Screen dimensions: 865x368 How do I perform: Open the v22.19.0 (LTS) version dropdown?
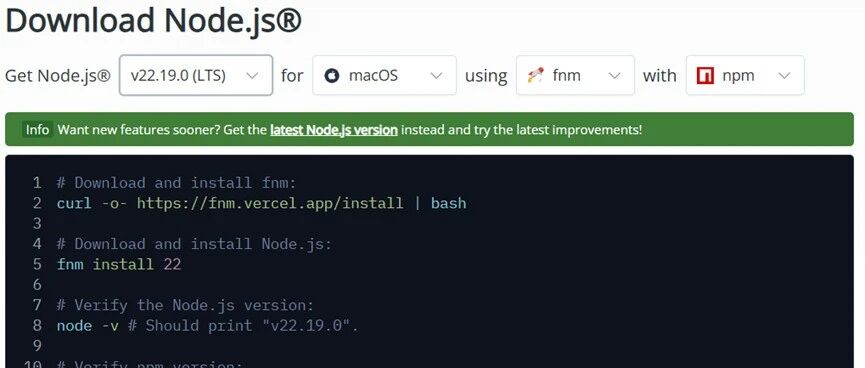(x=196, y=75)
